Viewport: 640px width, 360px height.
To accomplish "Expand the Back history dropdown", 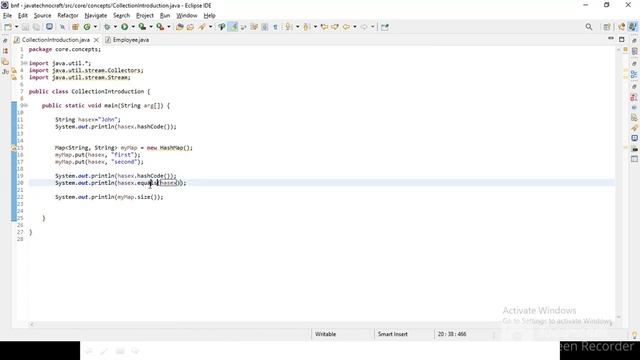I will point(355,27).
